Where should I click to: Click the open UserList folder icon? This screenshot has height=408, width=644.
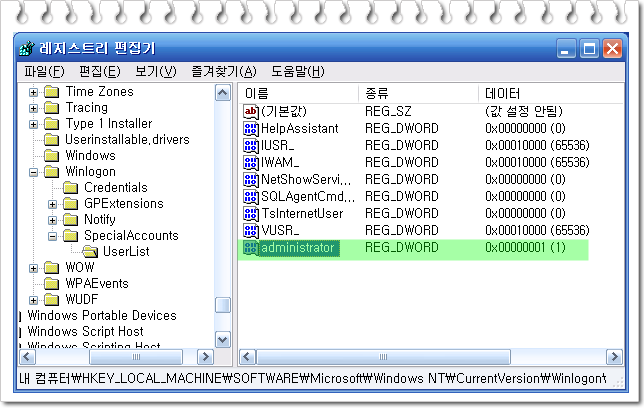coord(90,251)
